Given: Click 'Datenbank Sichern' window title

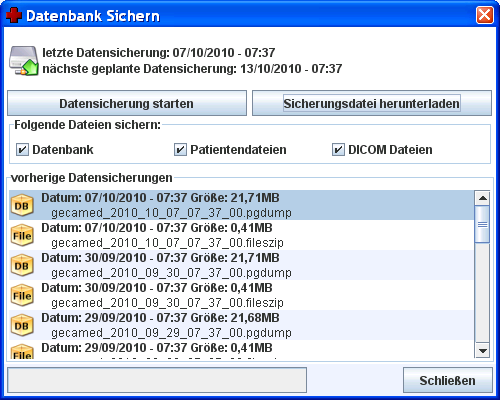Looking at the screenshot, I should pyautogui.click(x=93, y=16).
